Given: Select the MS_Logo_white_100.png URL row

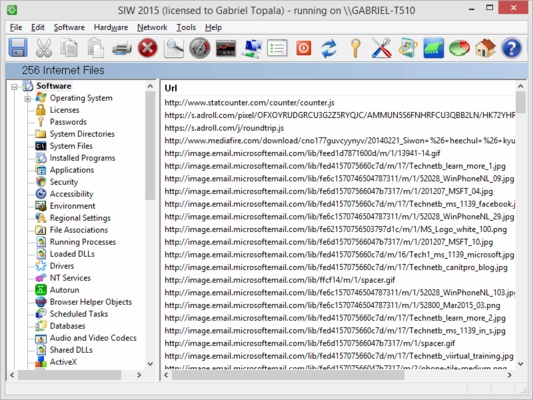Looking at the screenshot, I should pos(336,229).
